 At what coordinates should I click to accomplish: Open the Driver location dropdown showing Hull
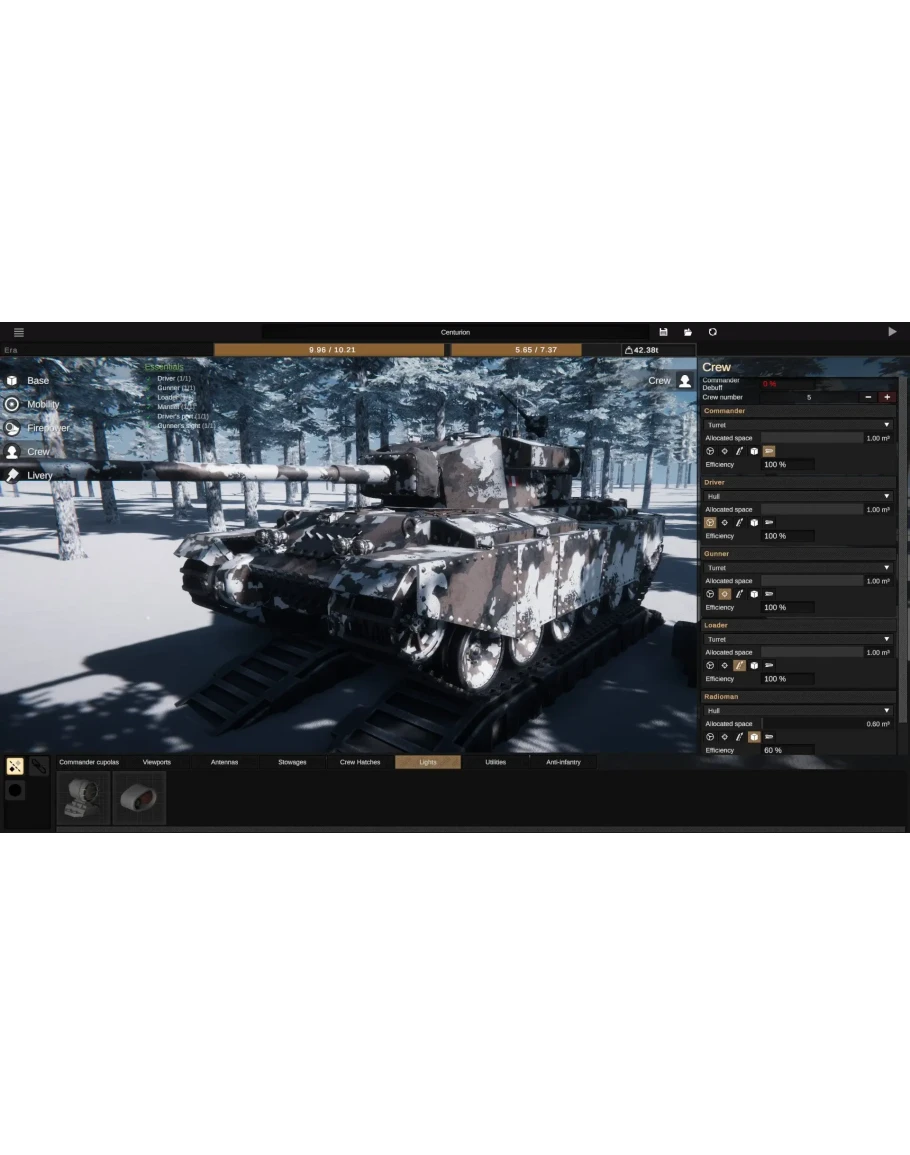tap(797, 496)
